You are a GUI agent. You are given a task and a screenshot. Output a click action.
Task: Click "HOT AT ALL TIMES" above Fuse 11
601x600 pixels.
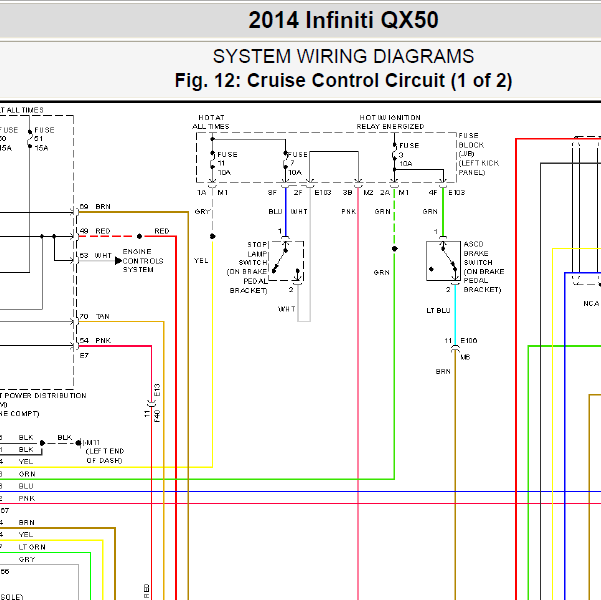click(x=211, y=122)
